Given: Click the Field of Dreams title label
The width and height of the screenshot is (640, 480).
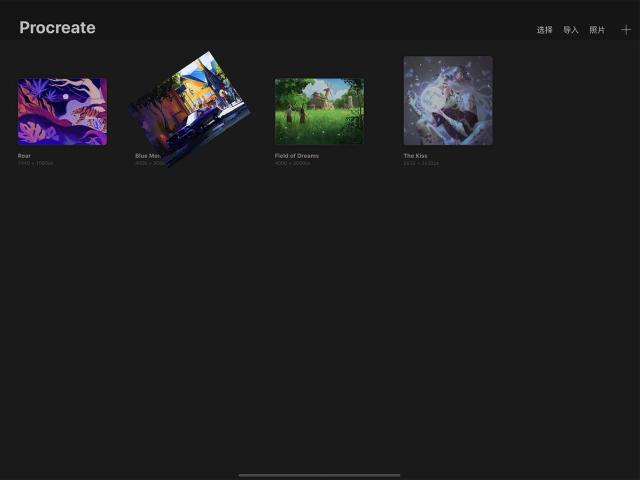Looking at the screenshot, I should click(297, 156).
